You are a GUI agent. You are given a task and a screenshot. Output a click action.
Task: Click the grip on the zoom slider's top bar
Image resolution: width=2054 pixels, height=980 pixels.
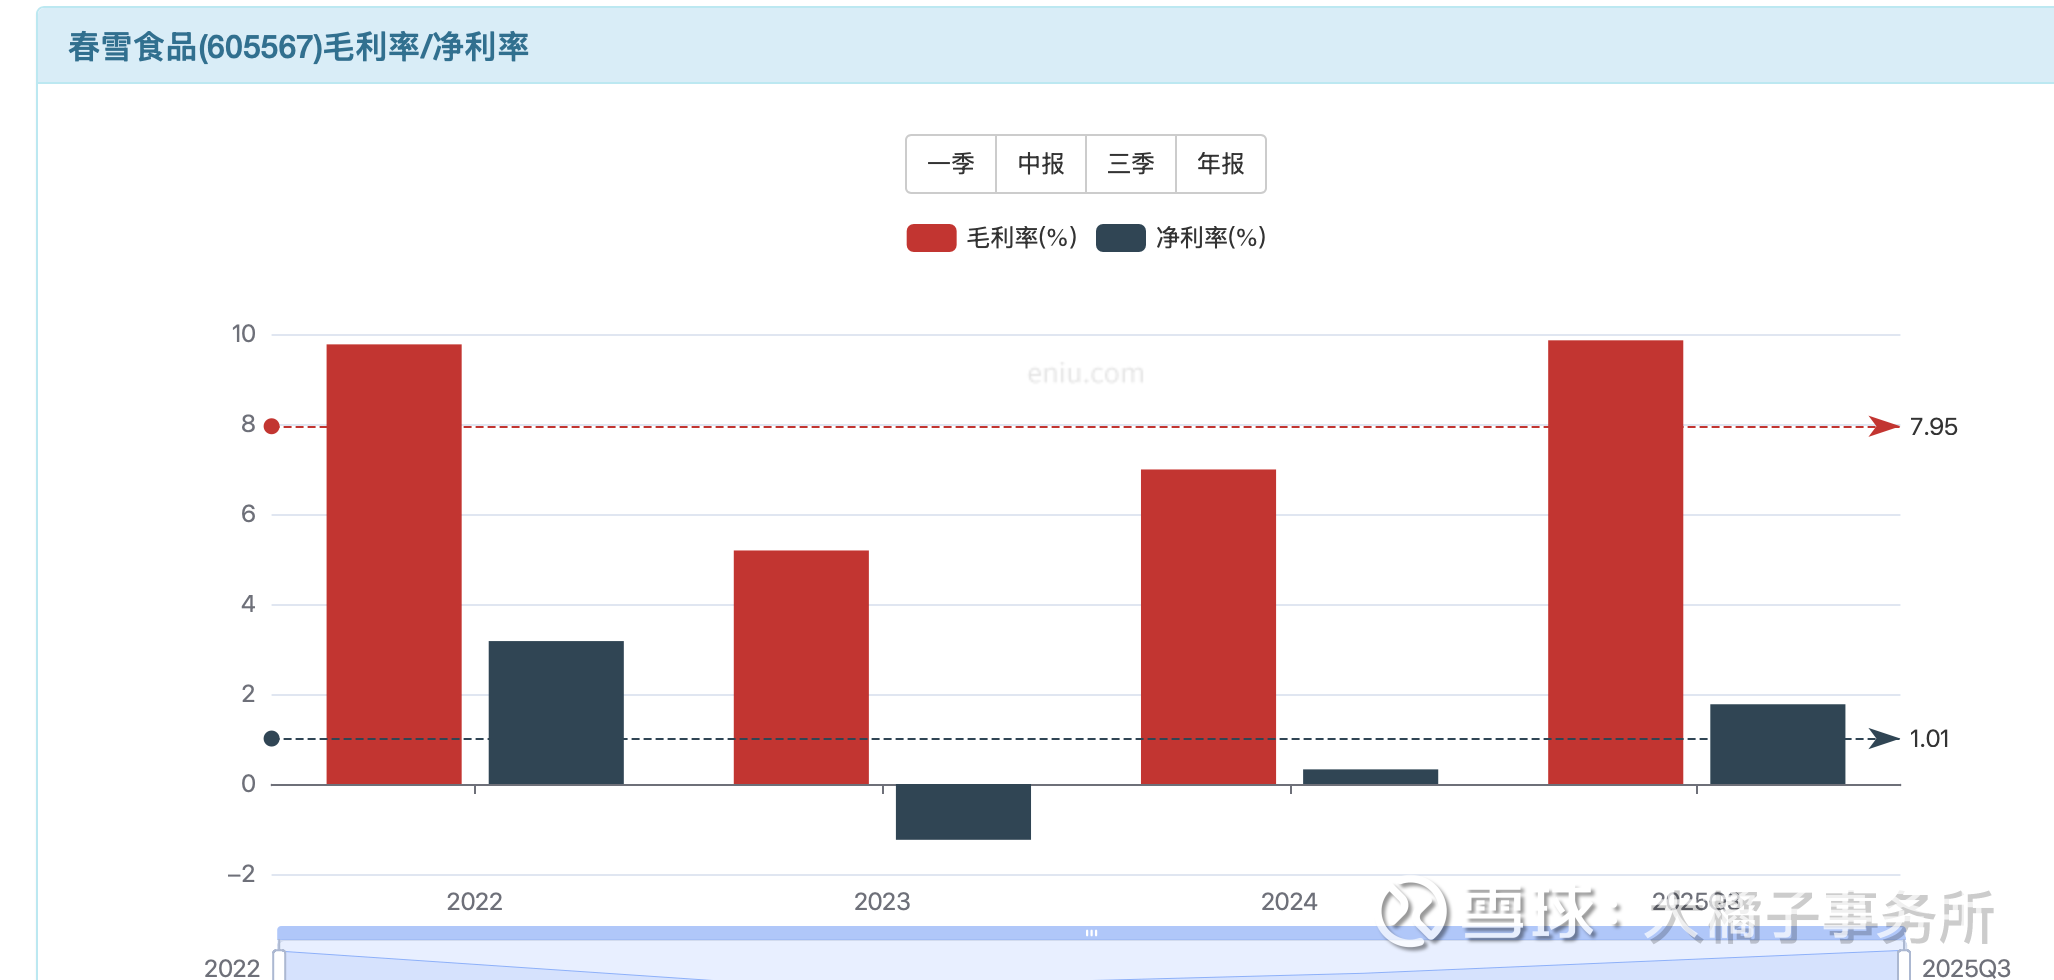click(x=1091, y=933)
